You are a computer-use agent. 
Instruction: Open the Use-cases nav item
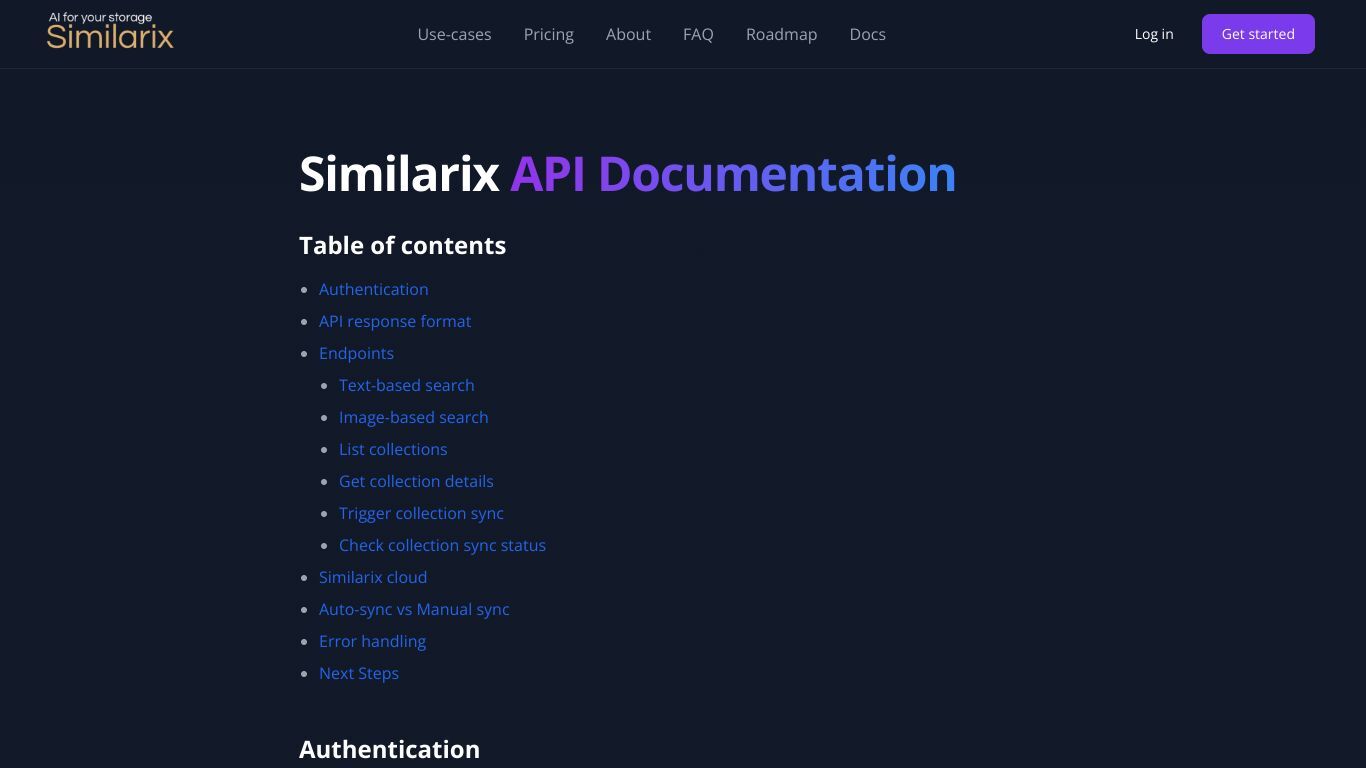click(x=454, y=34)
